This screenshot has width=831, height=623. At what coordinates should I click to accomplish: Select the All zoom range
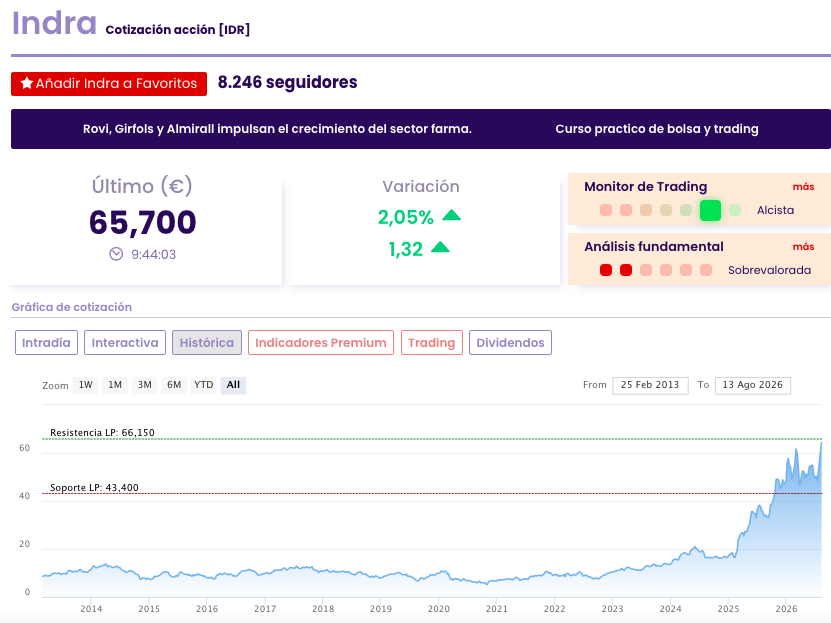click(233, 385)
